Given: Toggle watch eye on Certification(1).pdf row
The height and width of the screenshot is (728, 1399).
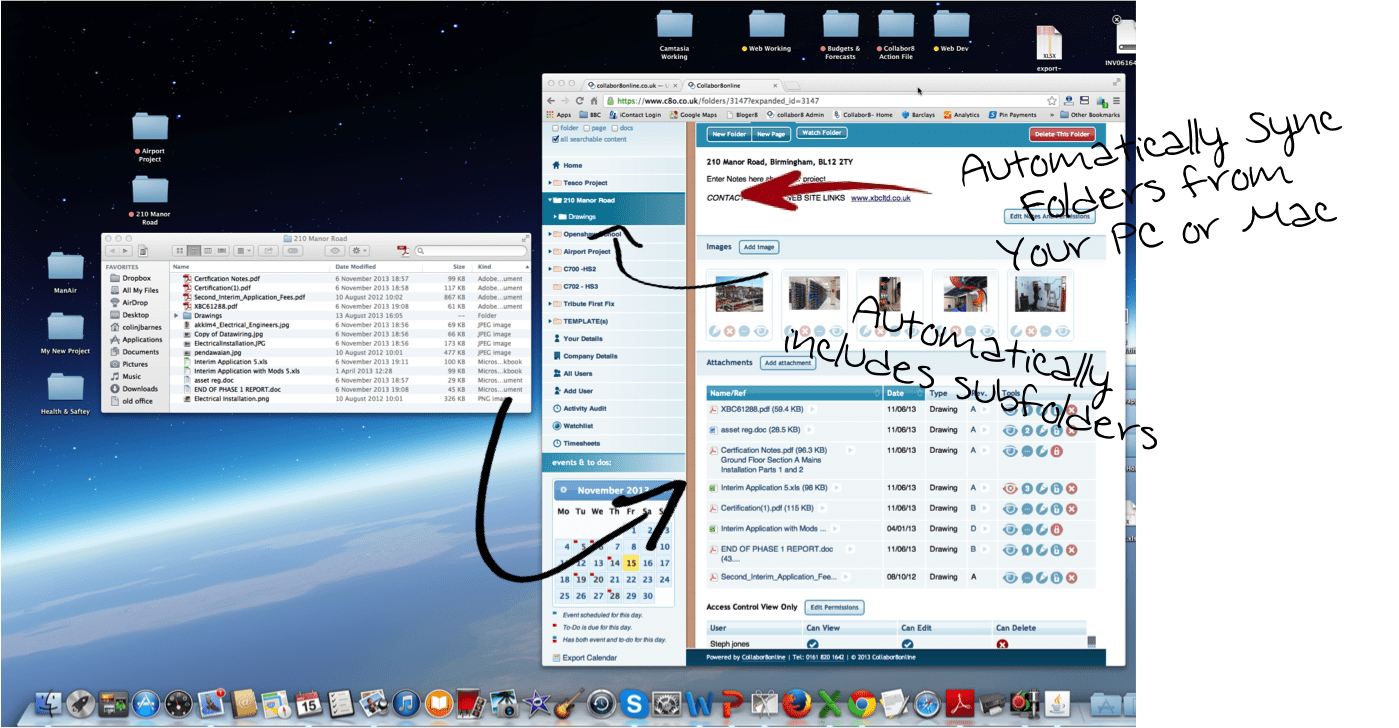Looking at the screenshot, I should click(1010, 509).
